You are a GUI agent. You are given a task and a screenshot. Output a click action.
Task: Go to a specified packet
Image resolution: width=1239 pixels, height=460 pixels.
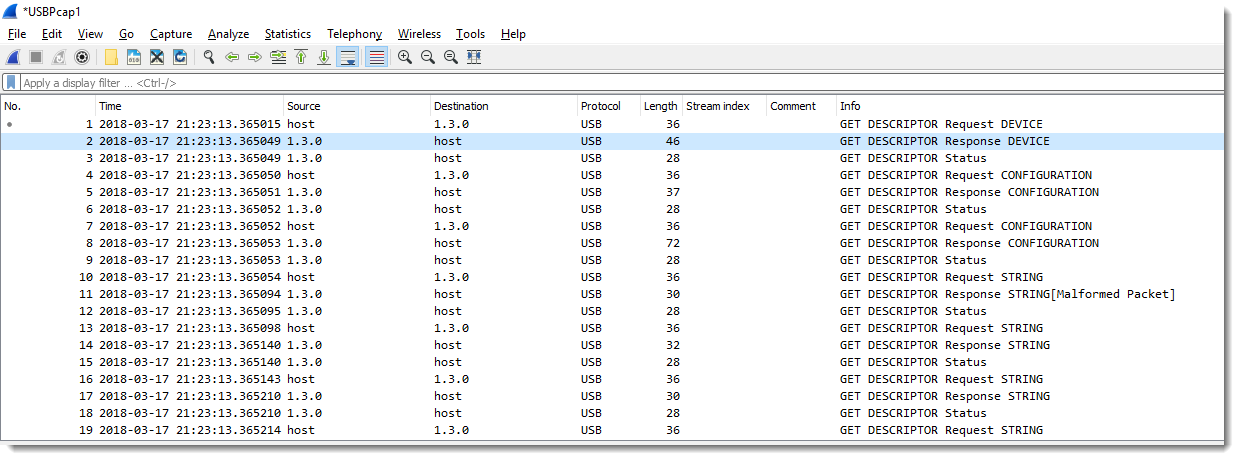tap(278, 57)
